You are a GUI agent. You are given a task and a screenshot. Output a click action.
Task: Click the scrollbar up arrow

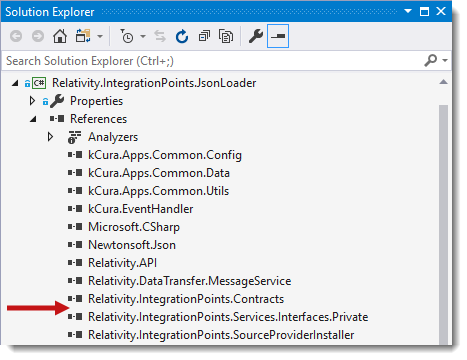click(443, 82)
